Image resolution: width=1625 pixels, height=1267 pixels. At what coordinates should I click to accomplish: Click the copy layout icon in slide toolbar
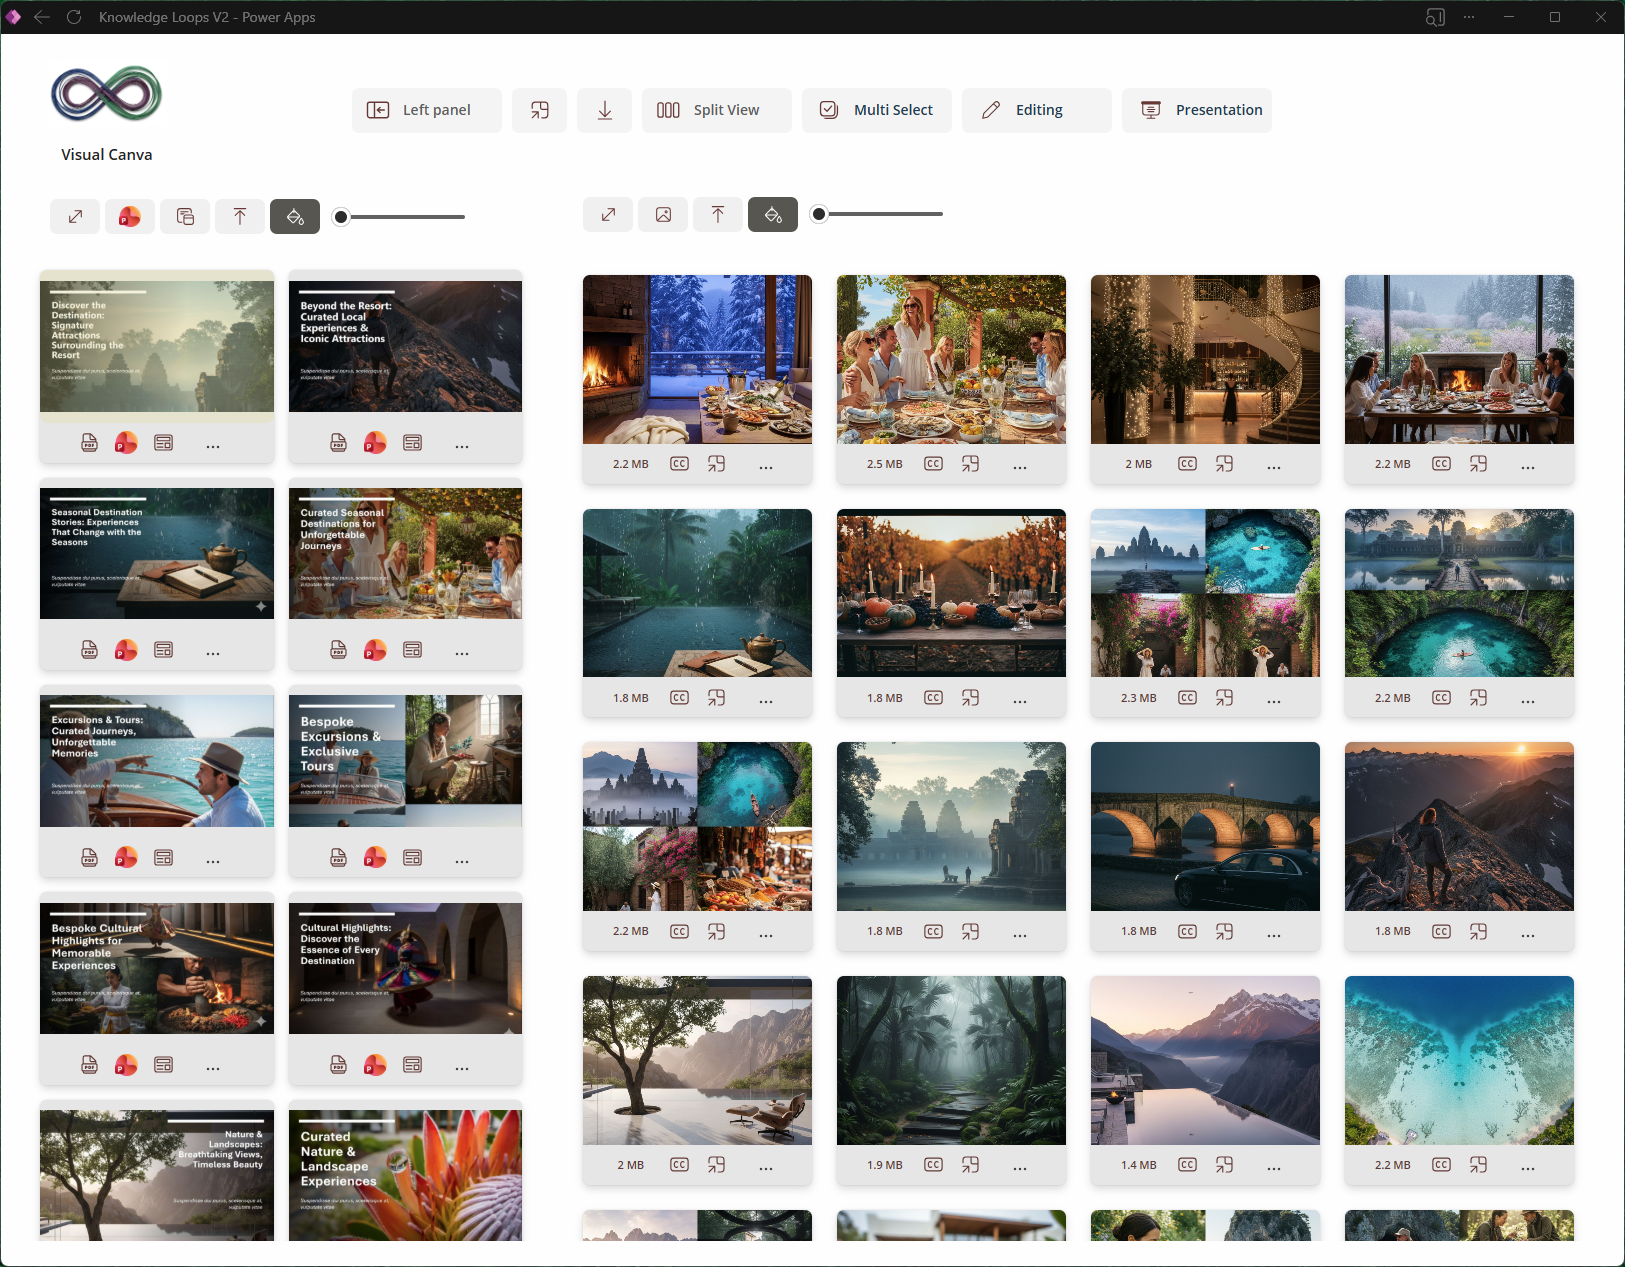pos(185,216)
